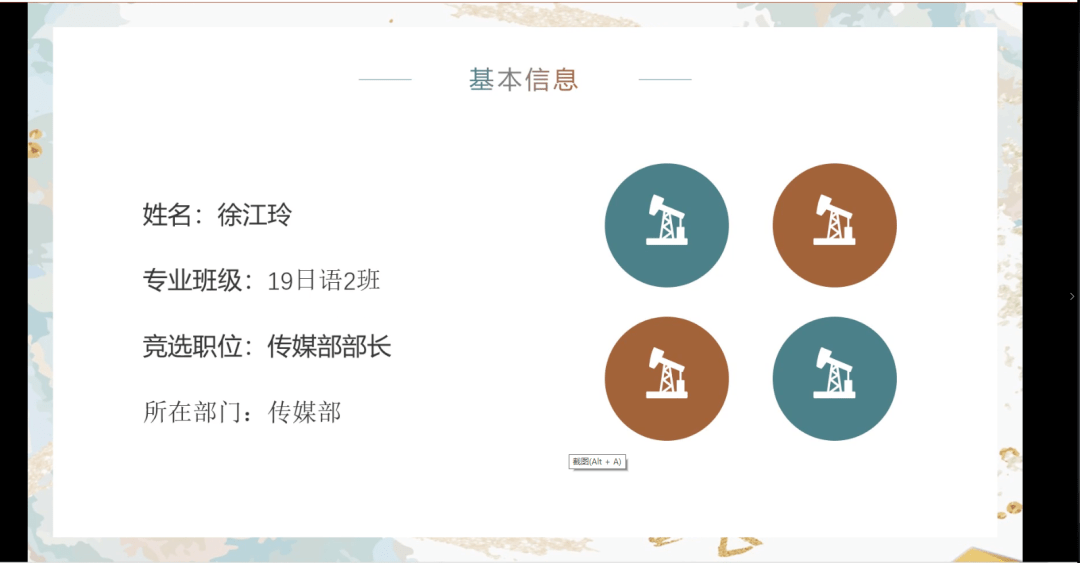Click the lower teal pumpjack circle icon

pyautogui.click(x=834, y=378)
